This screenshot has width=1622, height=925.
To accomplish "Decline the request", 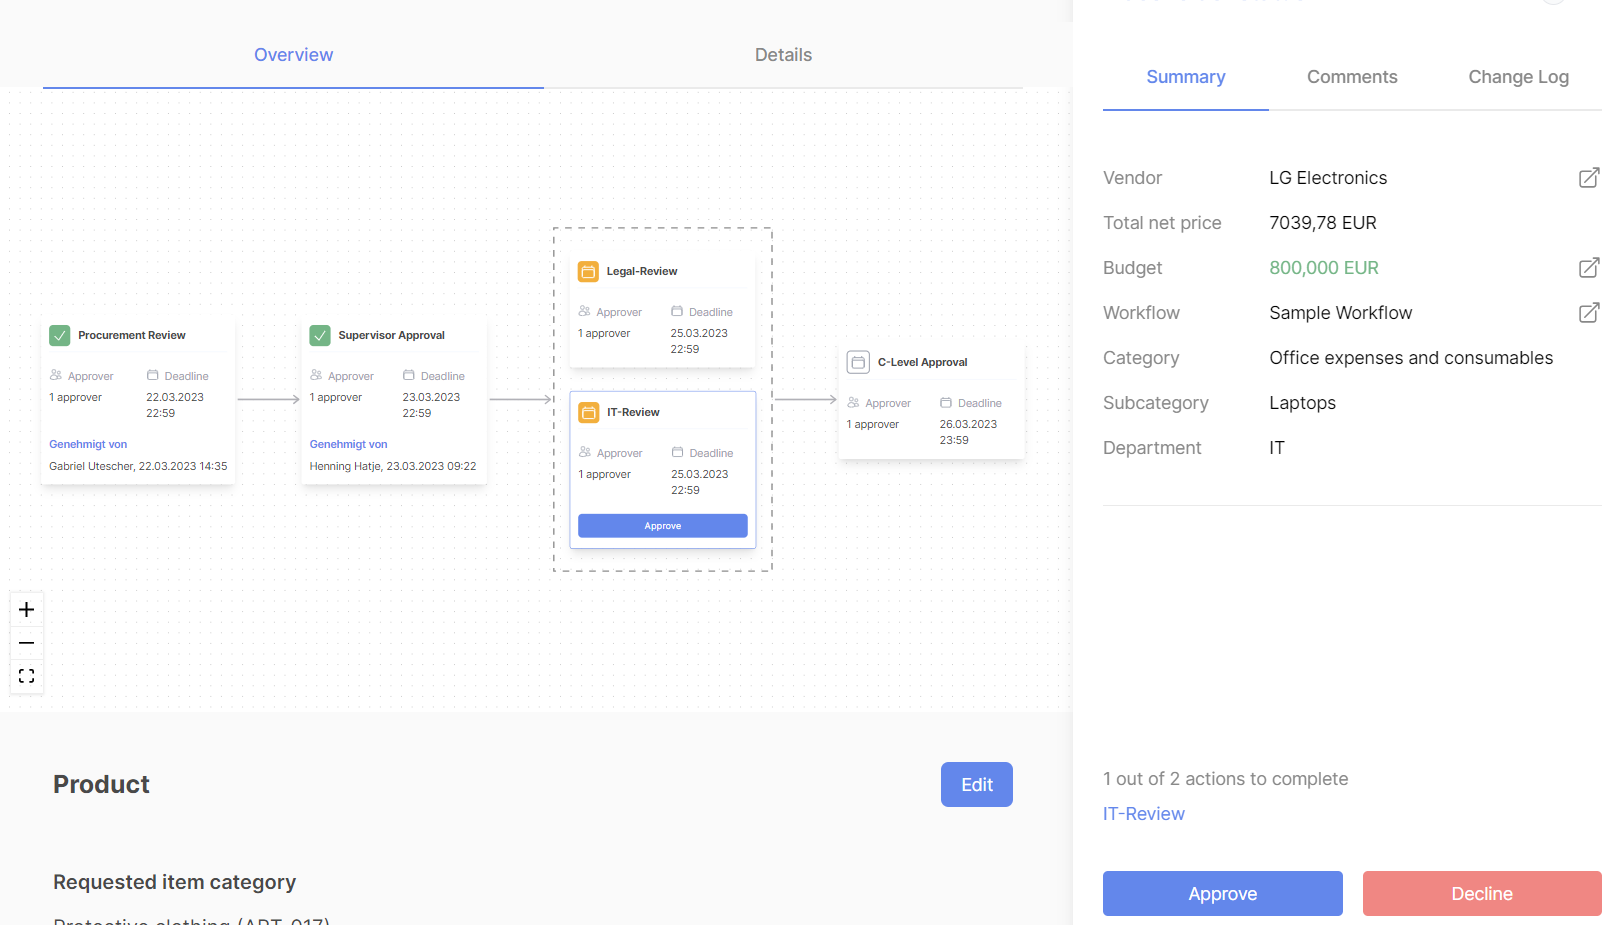I will (1481, 893).
